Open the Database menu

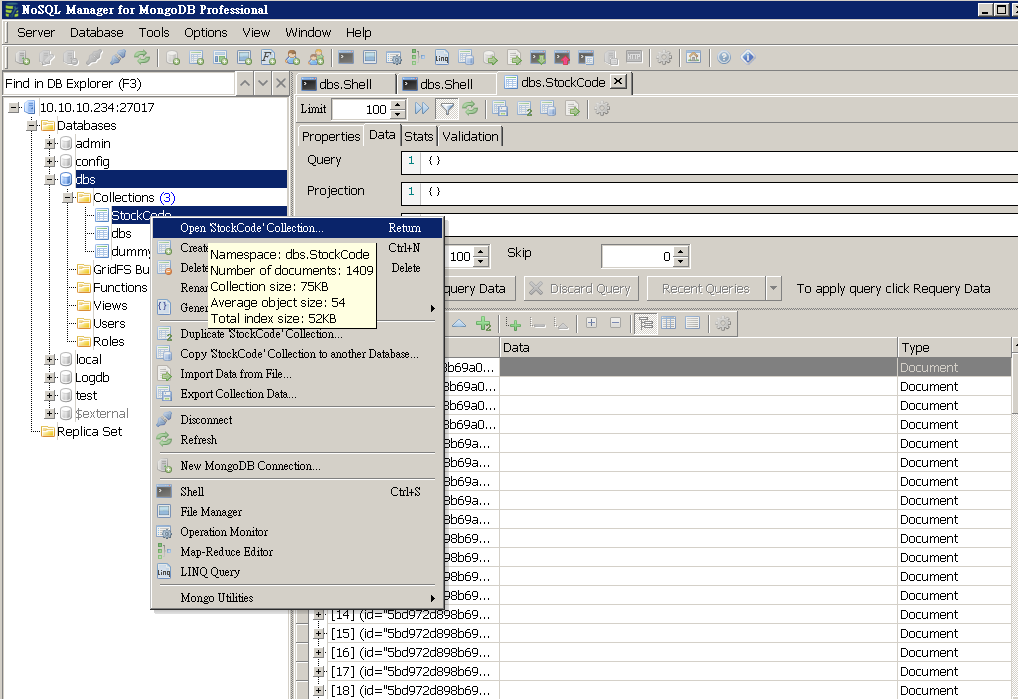96,32
